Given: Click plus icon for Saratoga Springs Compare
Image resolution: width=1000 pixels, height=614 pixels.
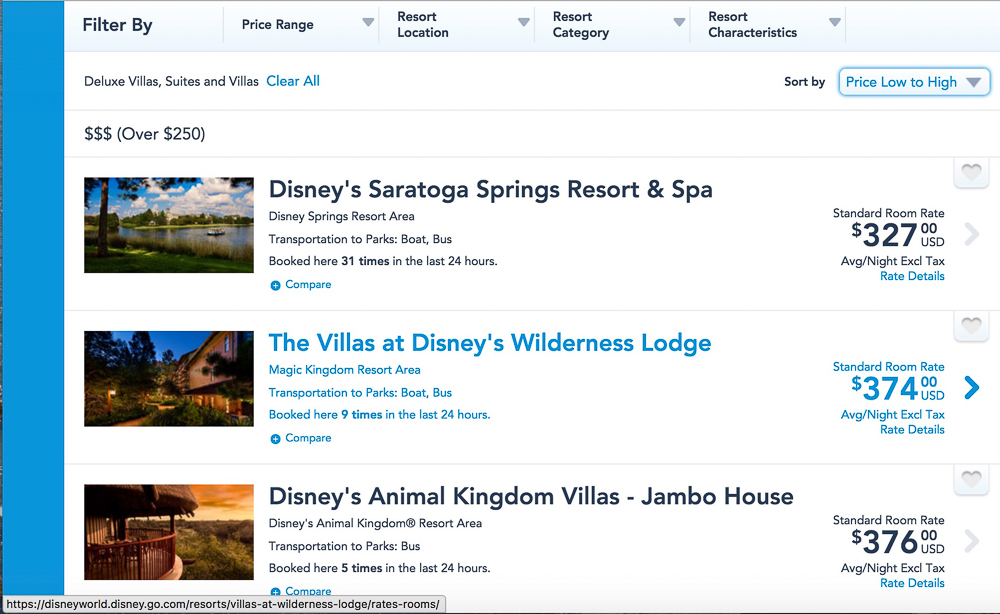Looking at the screenshot, I should coord(276,285).
